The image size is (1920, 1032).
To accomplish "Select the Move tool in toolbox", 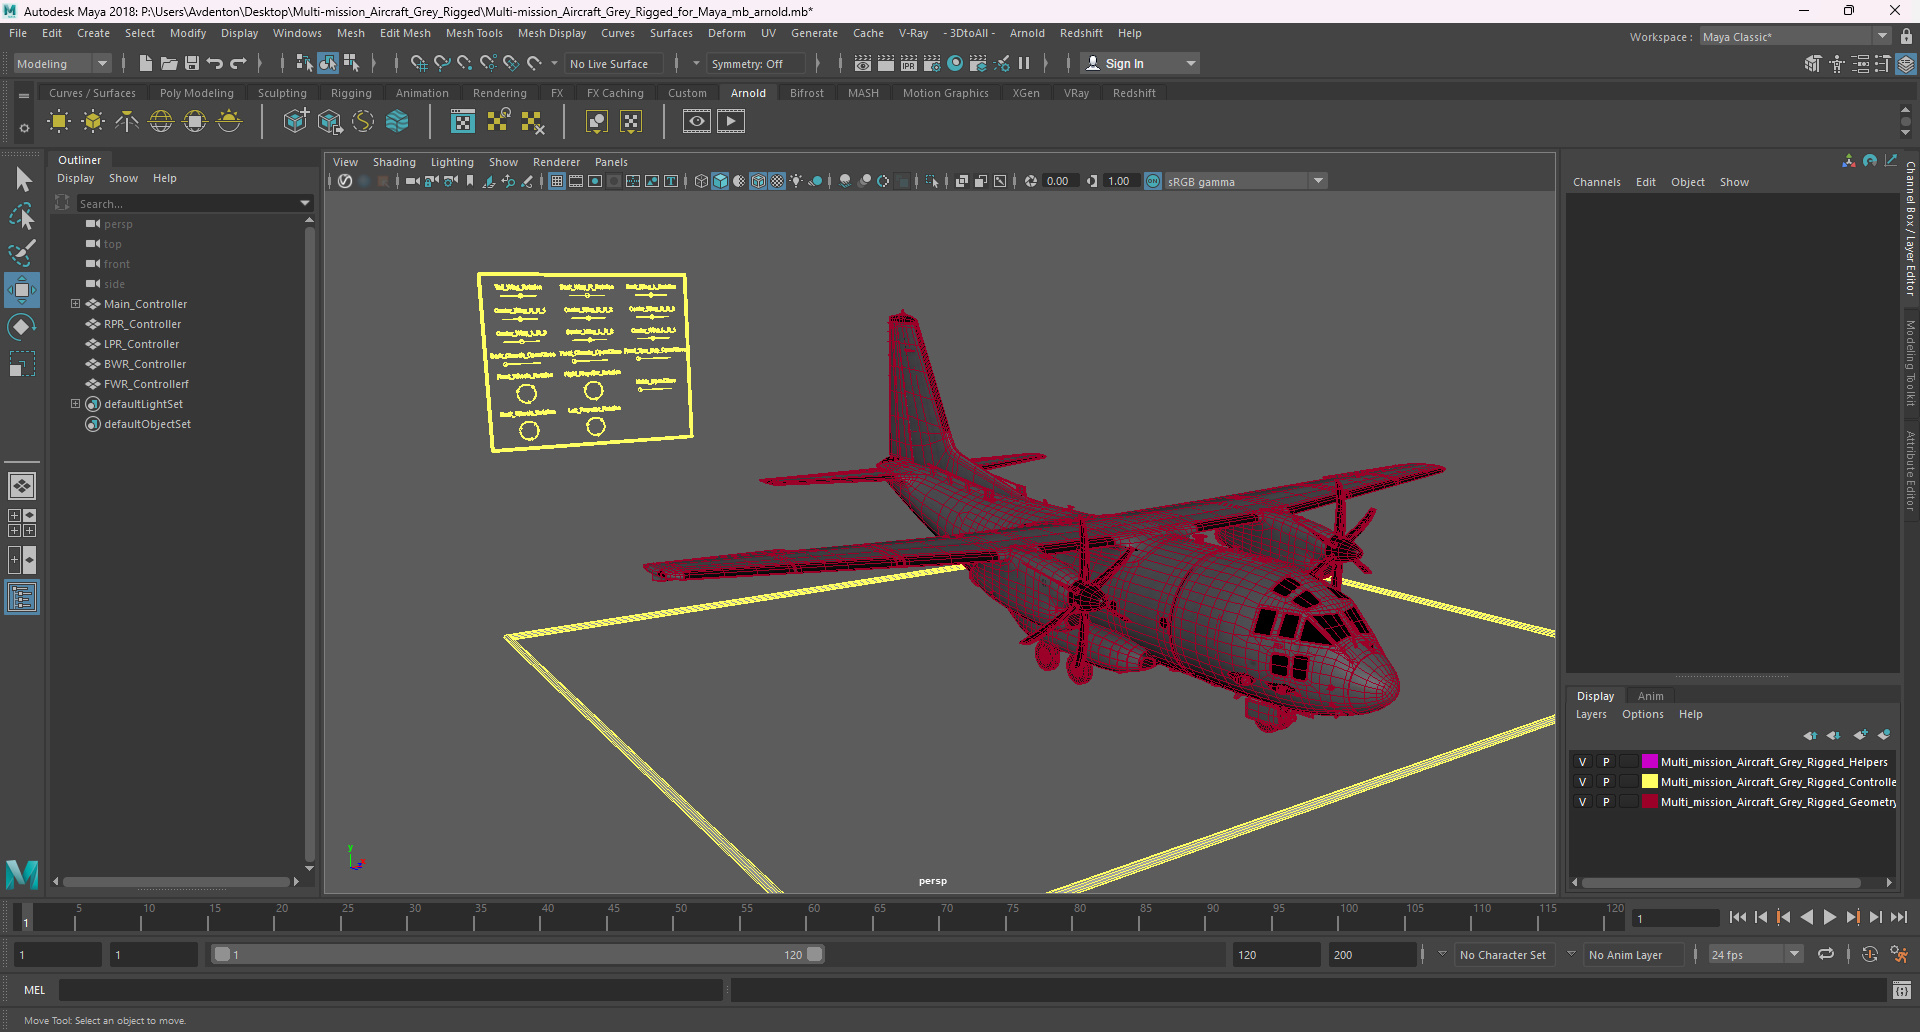I will tap(22, 290).
